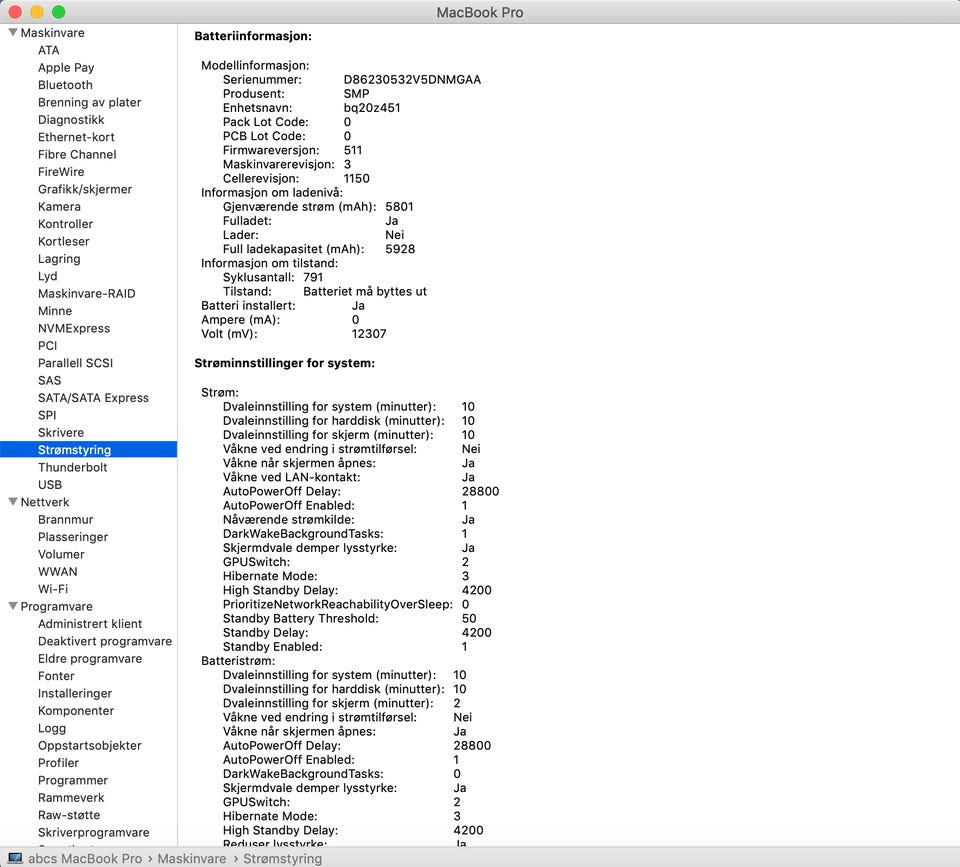
Task: Open Lagring in the sidebar
Action: point(59,259)
